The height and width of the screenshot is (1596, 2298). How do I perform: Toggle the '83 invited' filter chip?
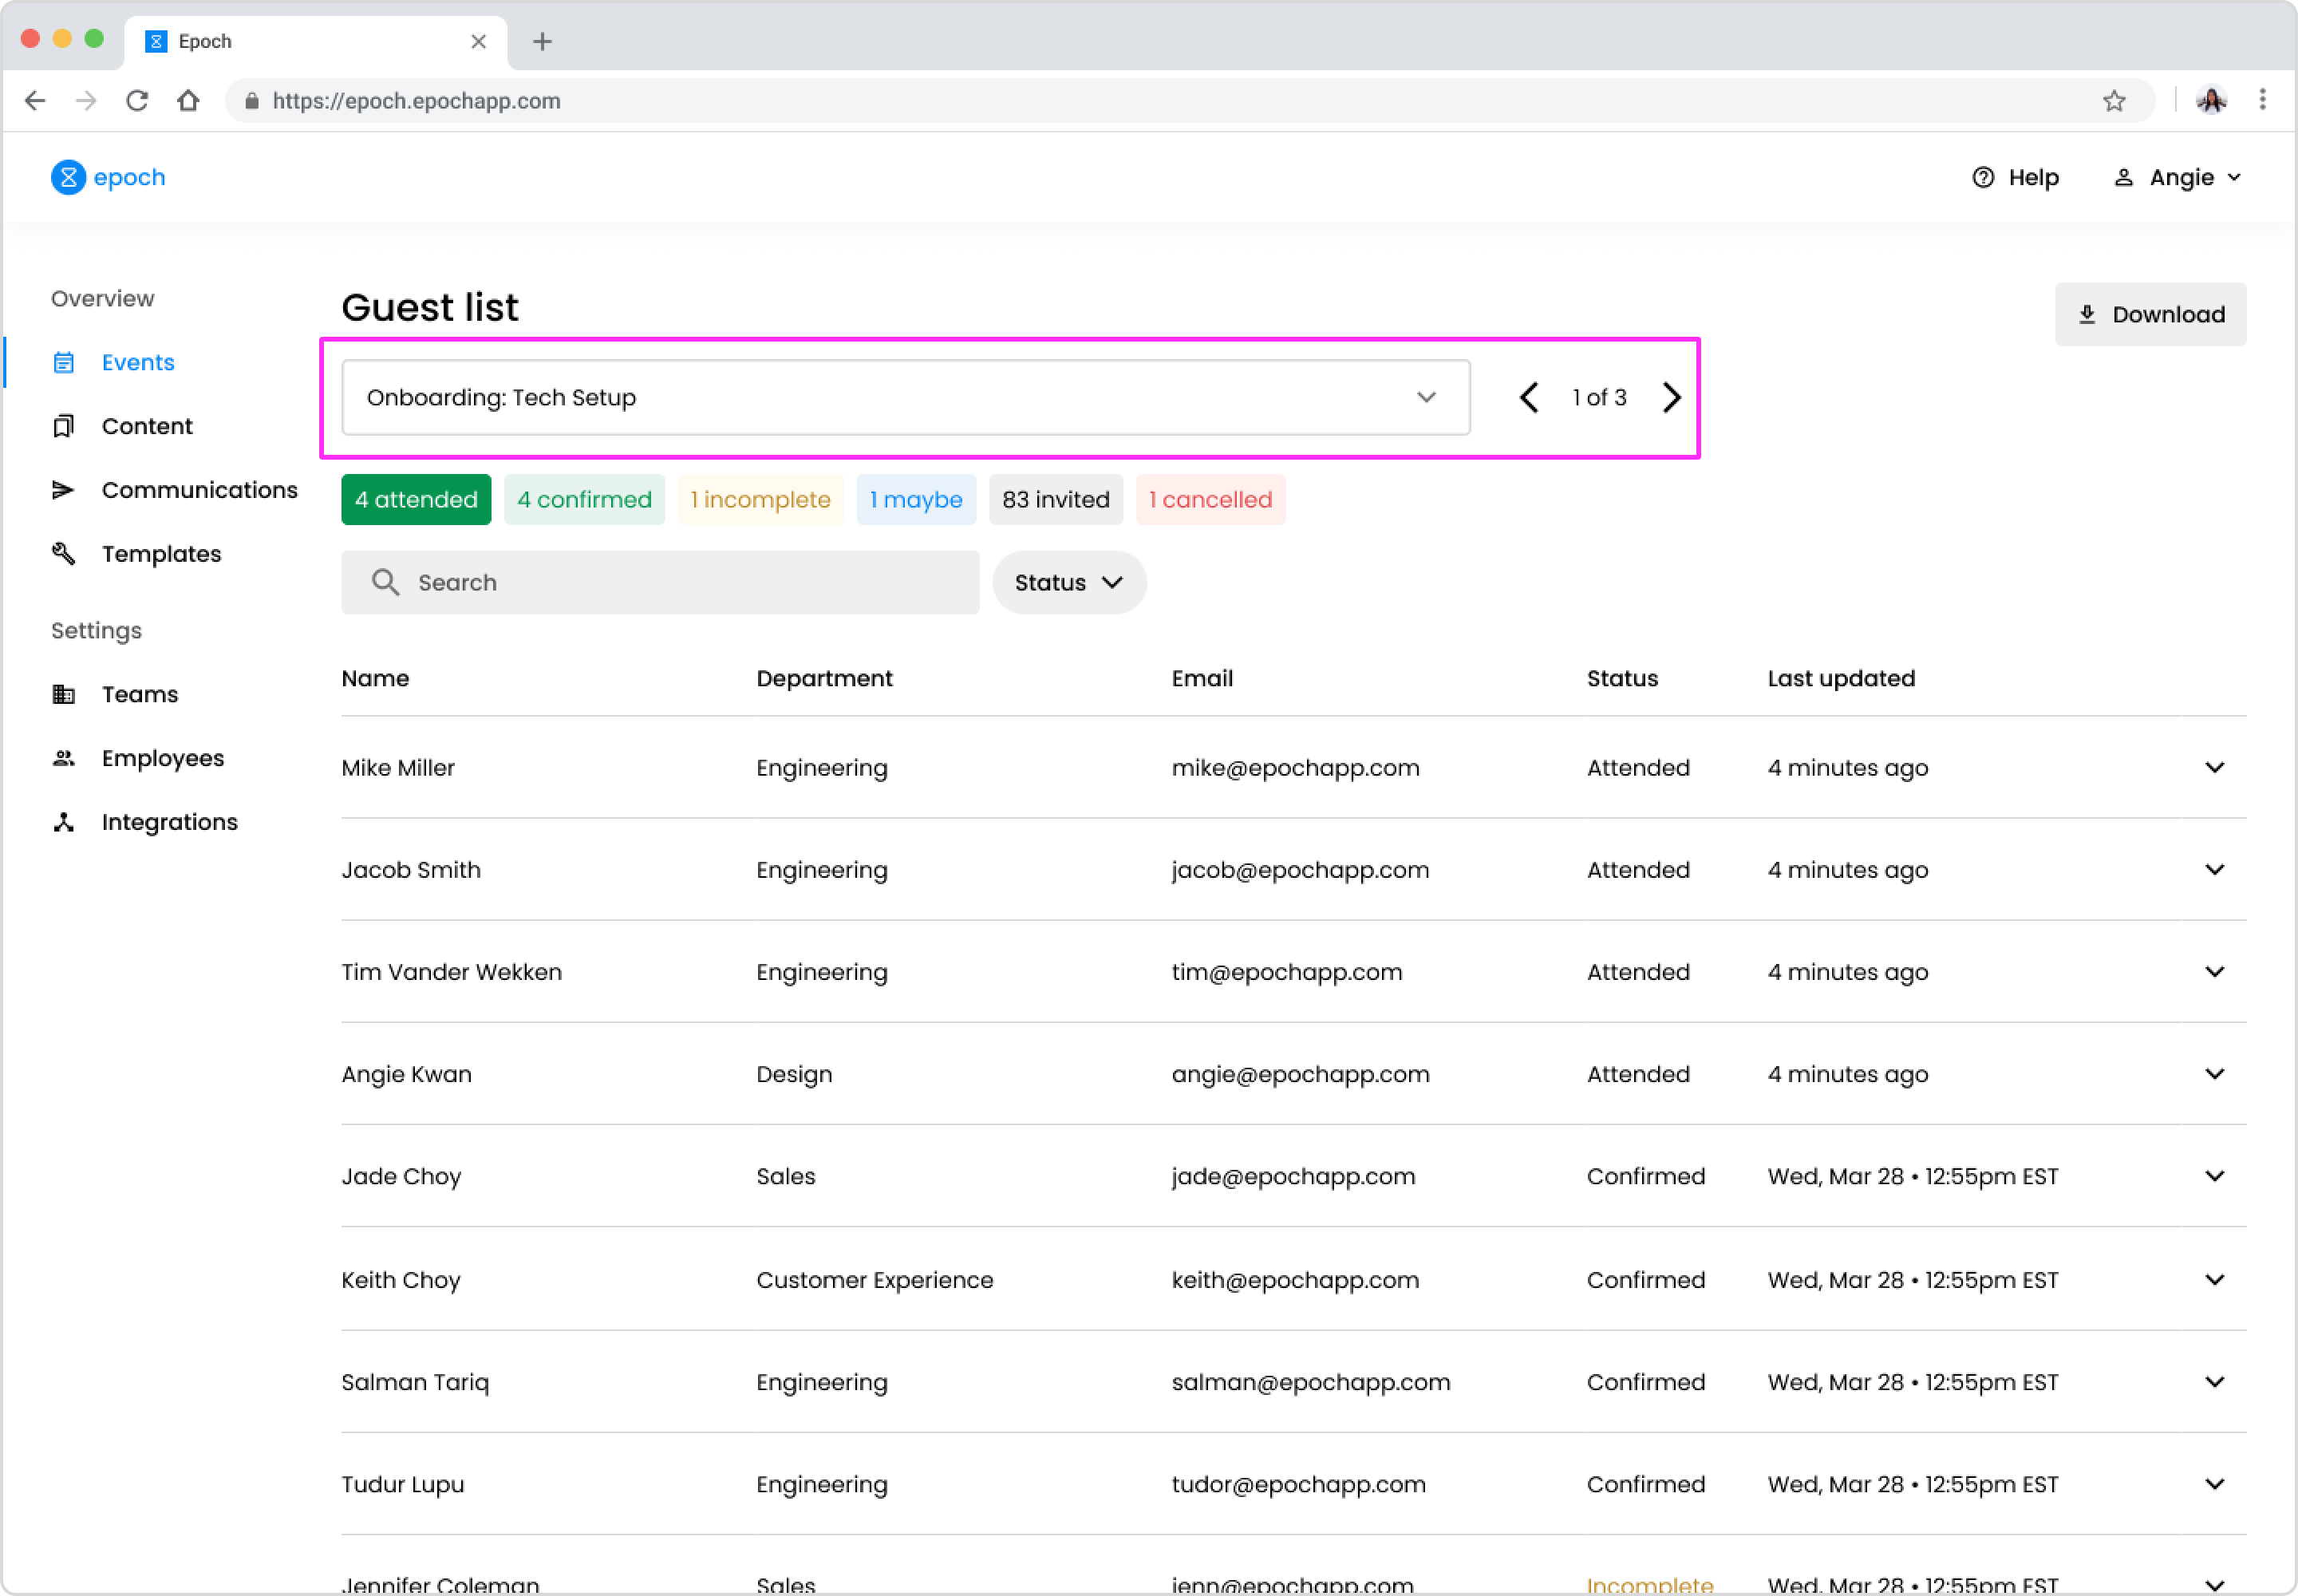(x=1055, y=499)
